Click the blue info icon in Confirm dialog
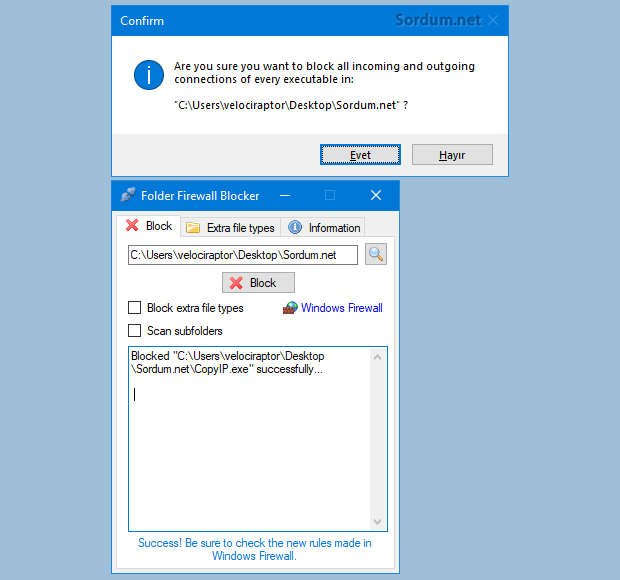Viewport: 620px width, 580px height. (x=149, y=75)
